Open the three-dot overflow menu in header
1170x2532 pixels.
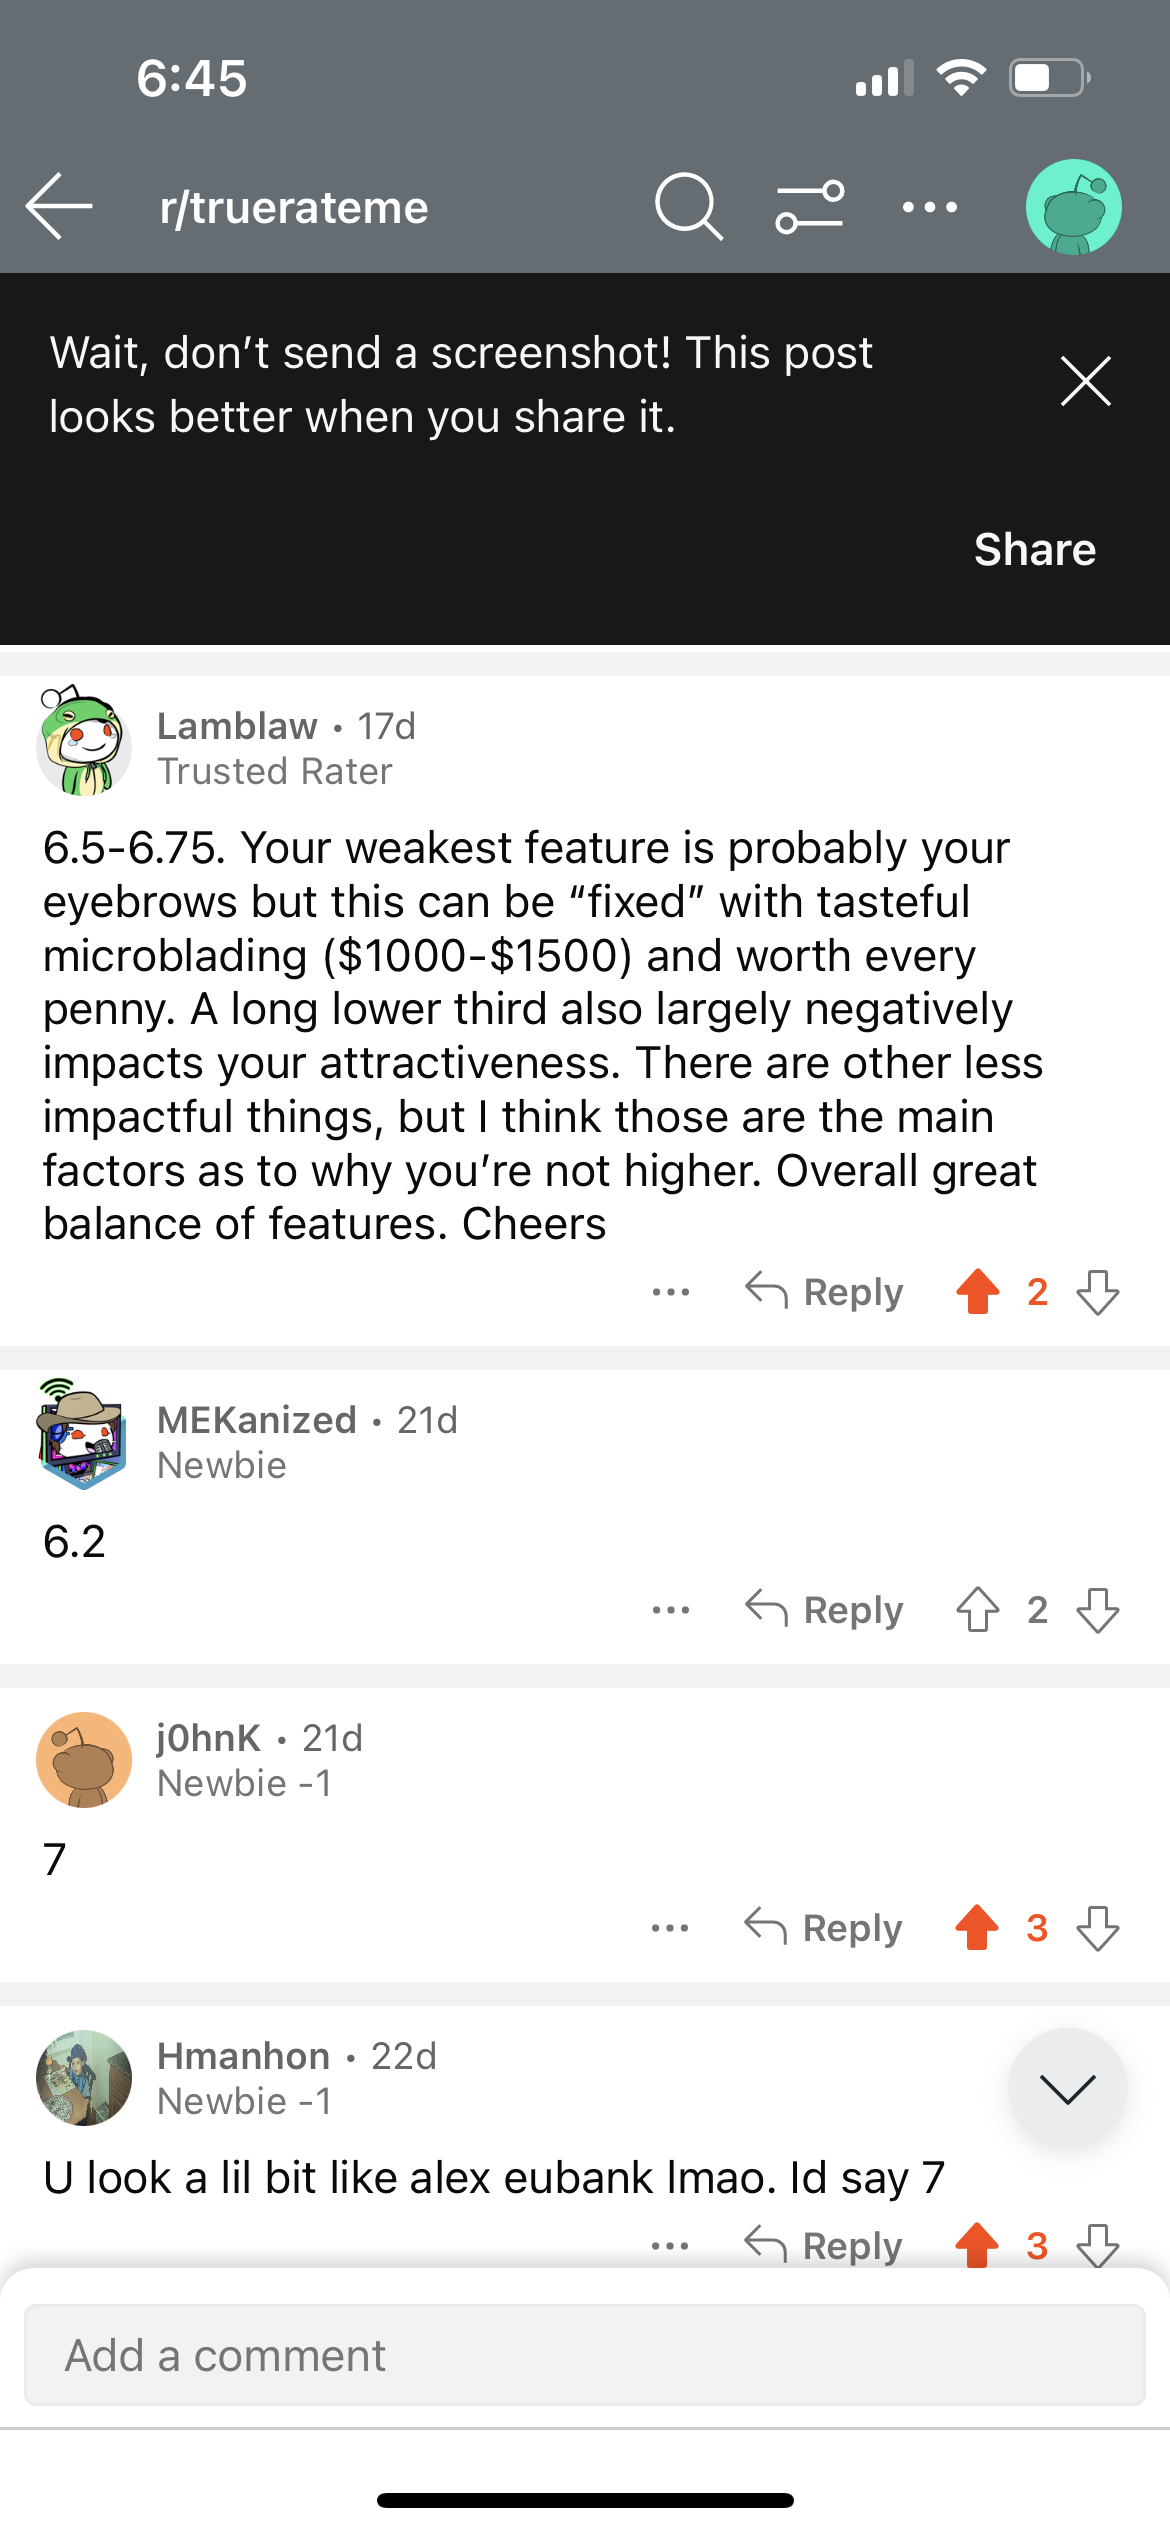929,207
